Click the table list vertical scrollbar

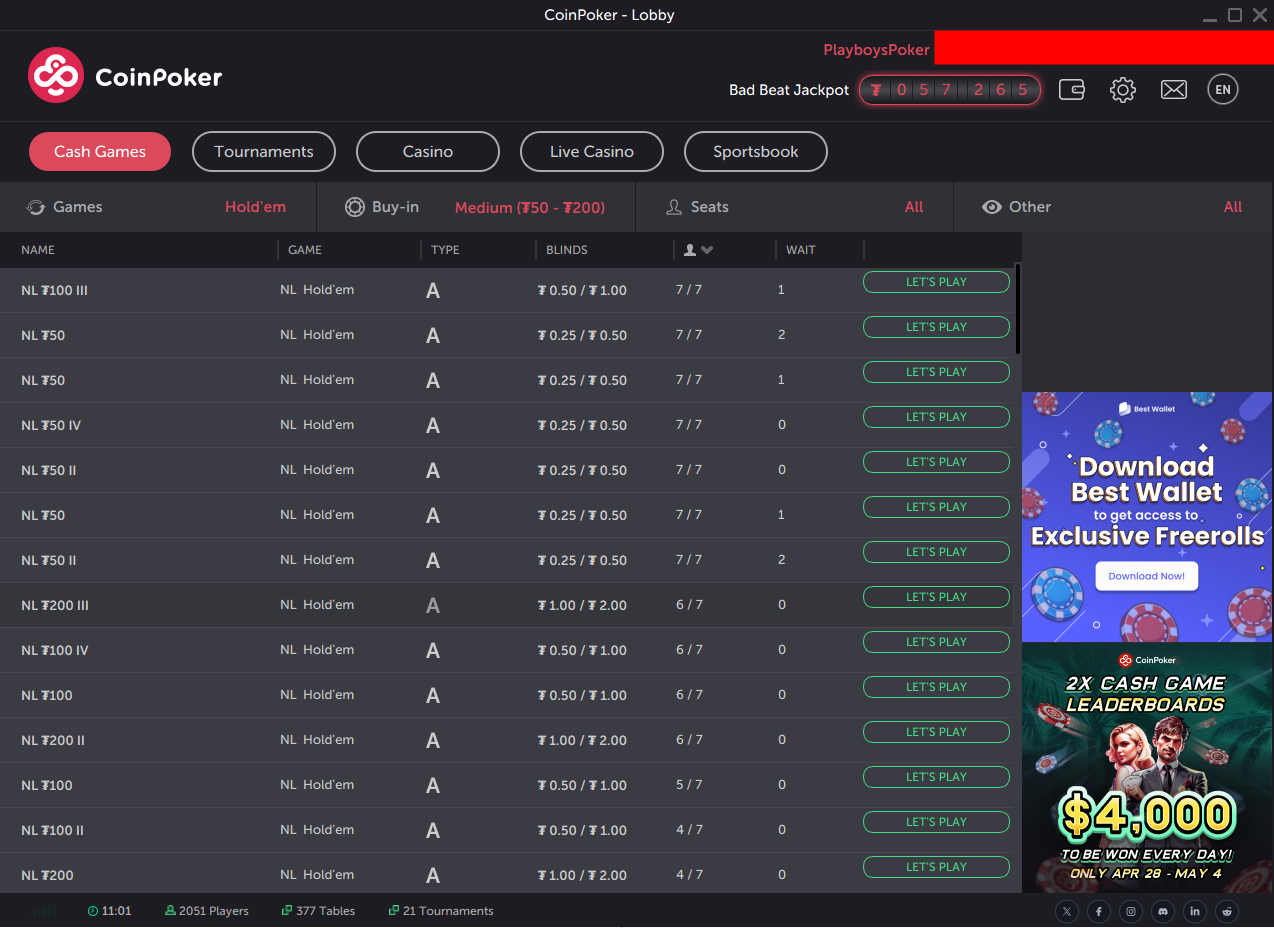click(1018, 308)
